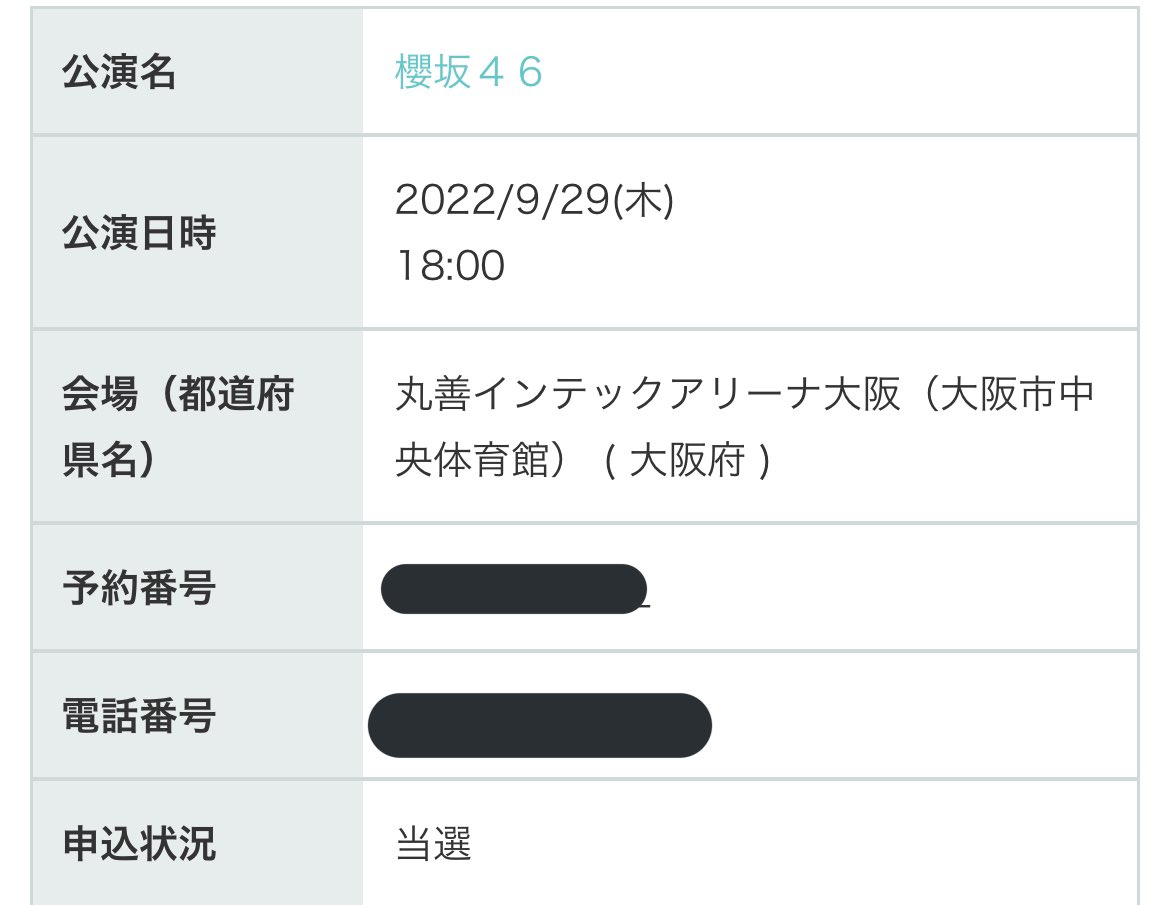Click the 18:00 start time text
The height and width of the screenshot is (905, 1170).
tap(451, 266)
